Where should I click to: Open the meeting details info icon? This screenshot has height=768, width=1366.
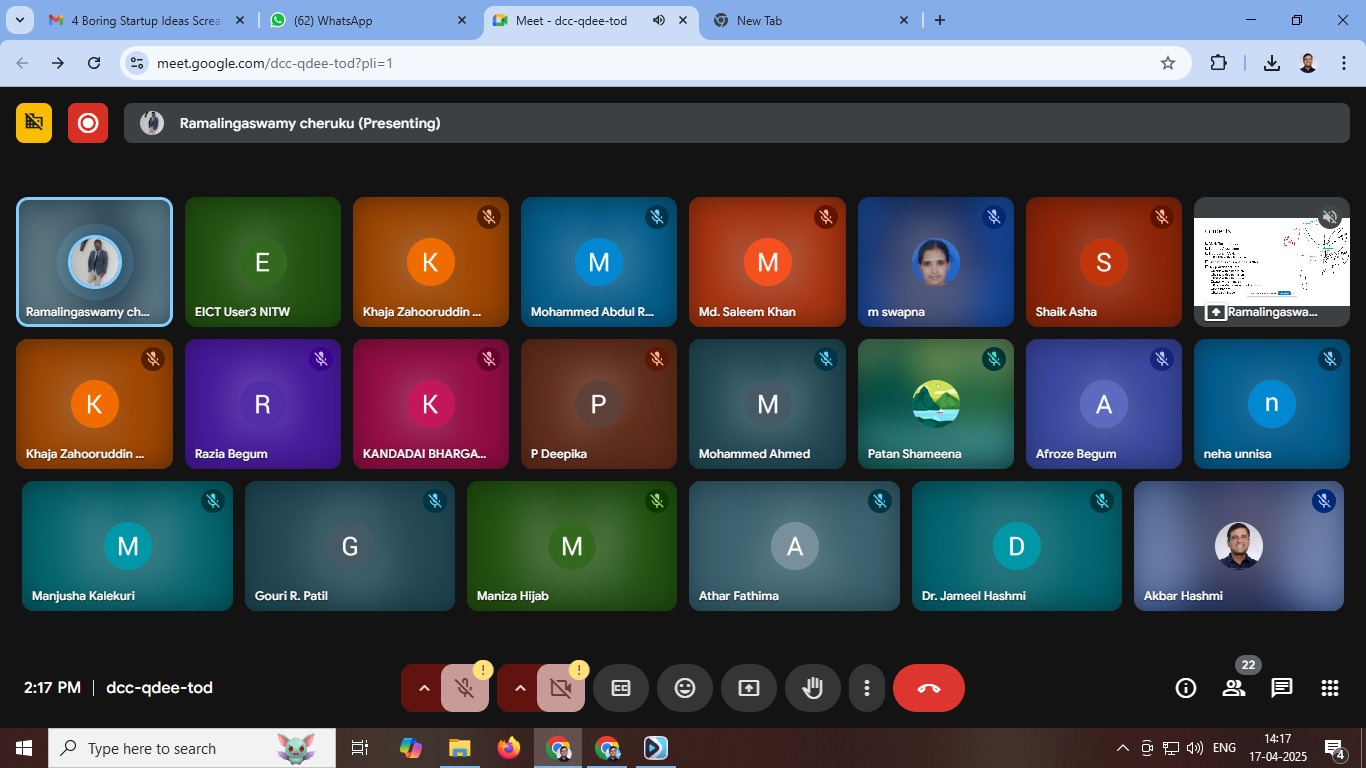[1186, 688]
